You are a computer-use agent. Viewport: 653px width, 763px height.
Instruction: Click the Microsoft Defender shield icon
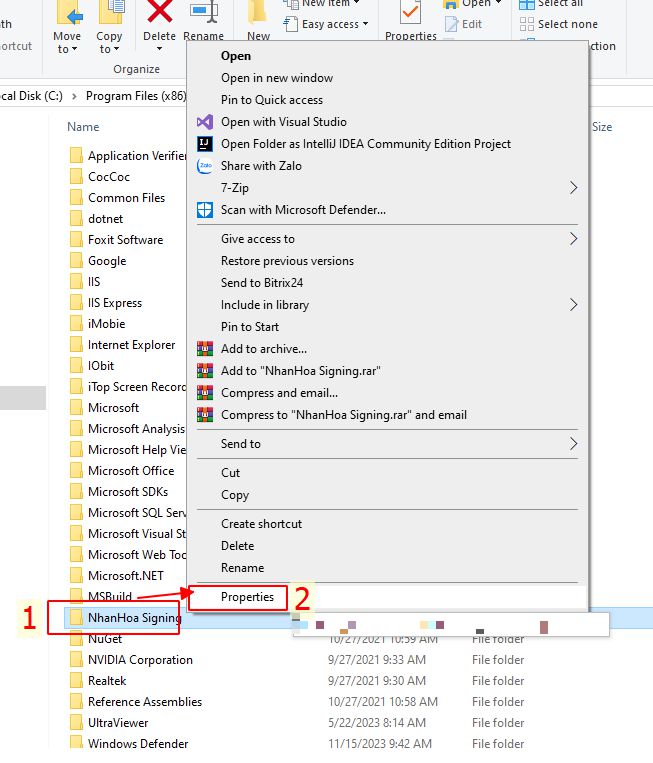[205, 210]
